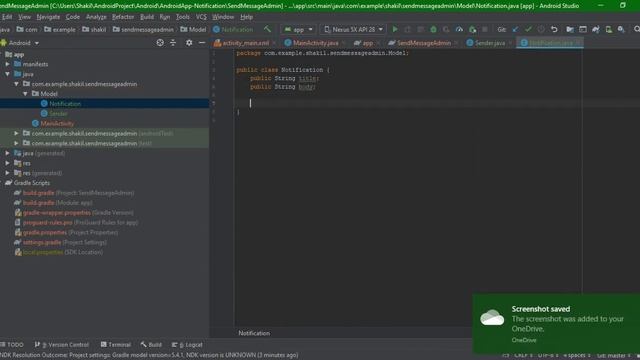
Task: Open the Nexus 5X API 28 device dropdown
Action: point(353,29)
